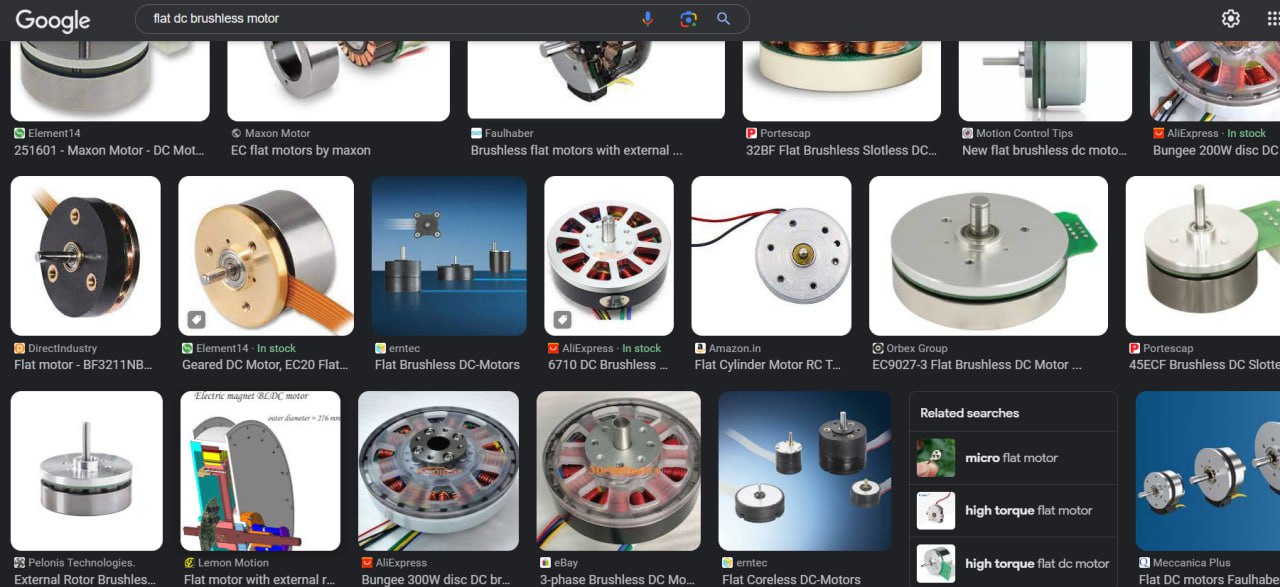
Task: Click Portescap favicon beside 45ECF result
Action: pyautogui.click(x=1134, y=348)
